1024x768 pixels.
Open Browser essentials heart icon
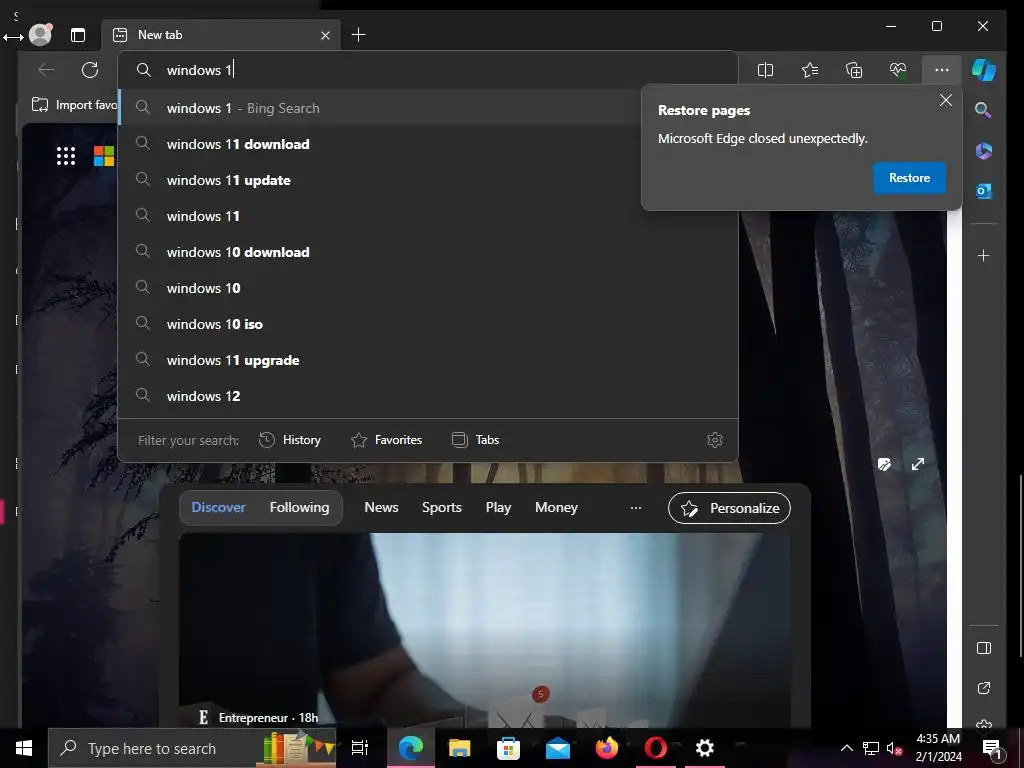click(x=898, y=70)
